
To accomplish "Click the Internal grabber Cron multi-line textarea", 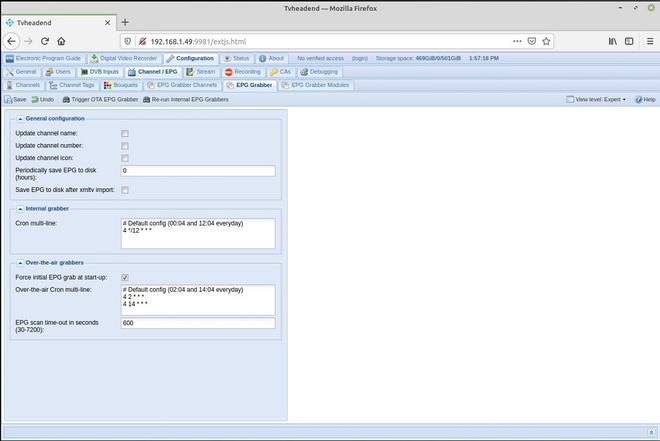I will coord(198,233).
